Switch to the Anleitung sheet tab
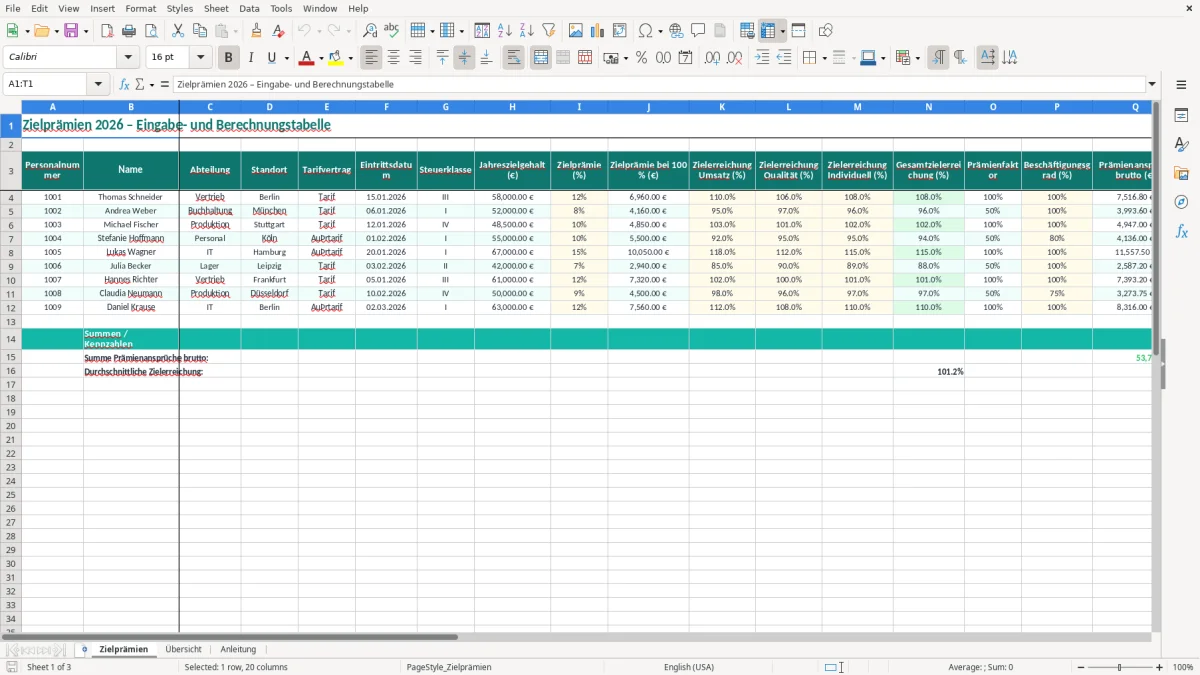The image size is (1200, 675). click(238, 649)
